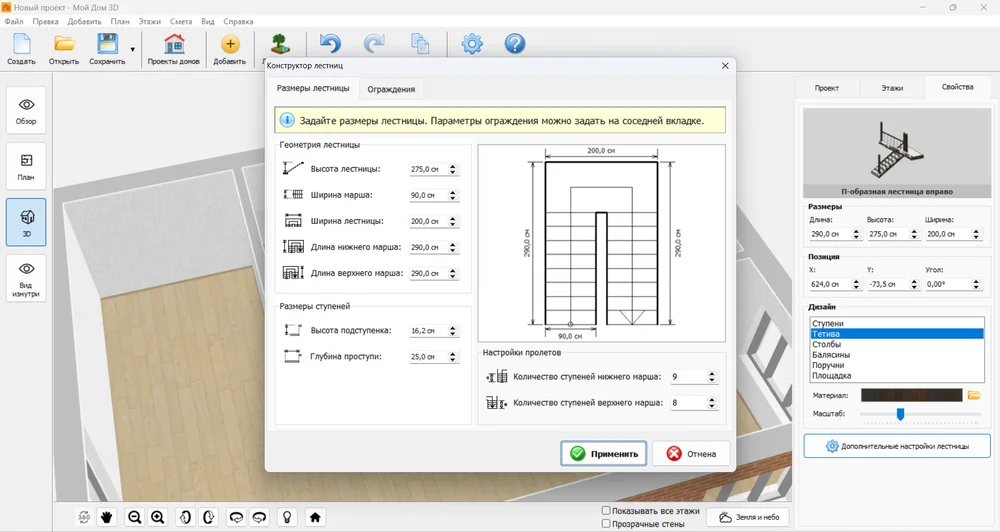Tilt view with second horizontal rotate icon
Viewport: 1000px width, 532px height.
259,517
